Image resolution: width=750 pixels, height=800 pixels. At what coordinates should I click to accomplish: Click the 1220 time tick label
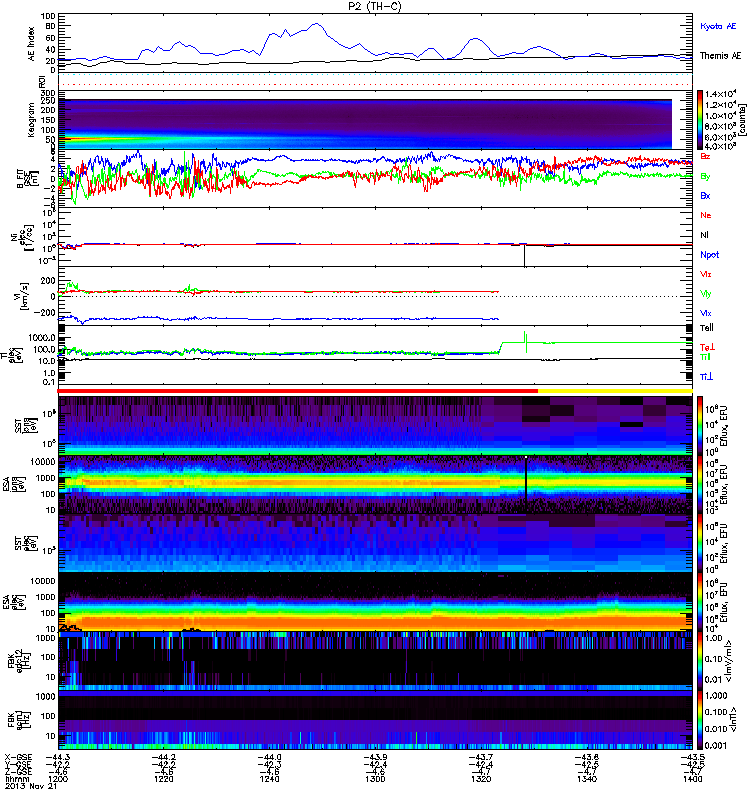[163, 779]
